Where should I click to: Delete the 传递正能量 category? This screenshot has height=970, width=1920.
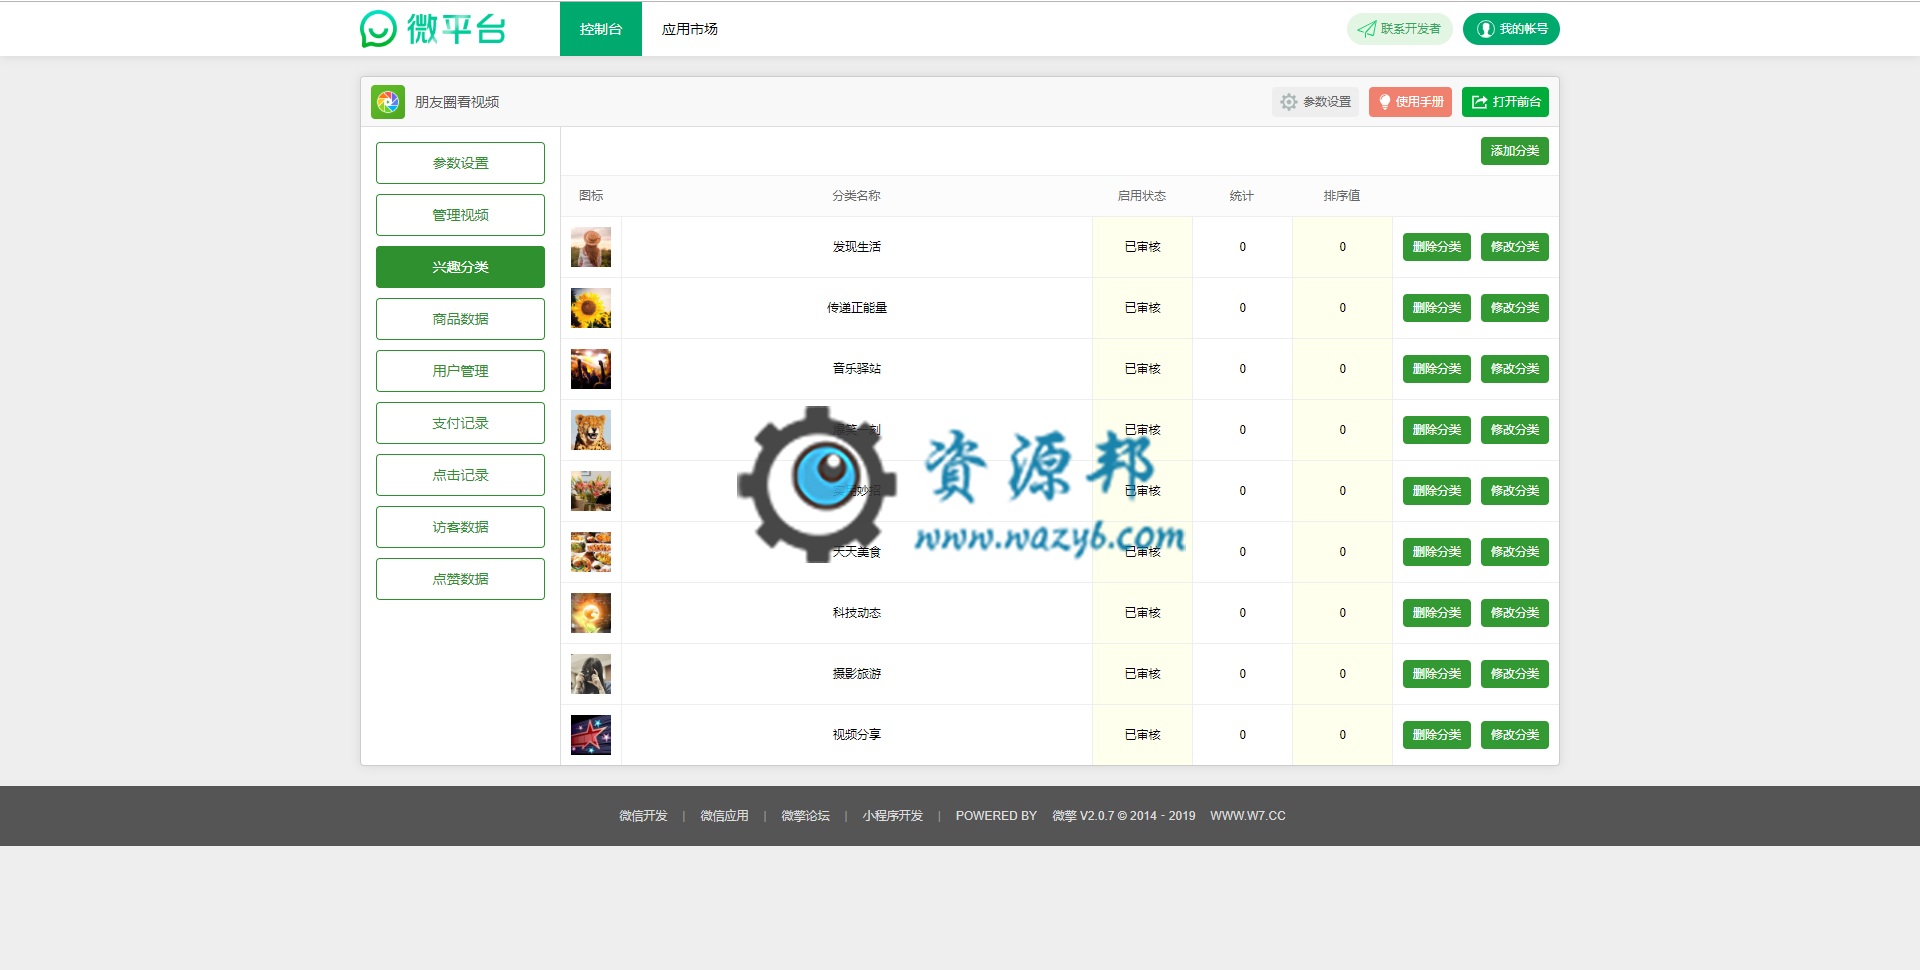click(1437, 308)
